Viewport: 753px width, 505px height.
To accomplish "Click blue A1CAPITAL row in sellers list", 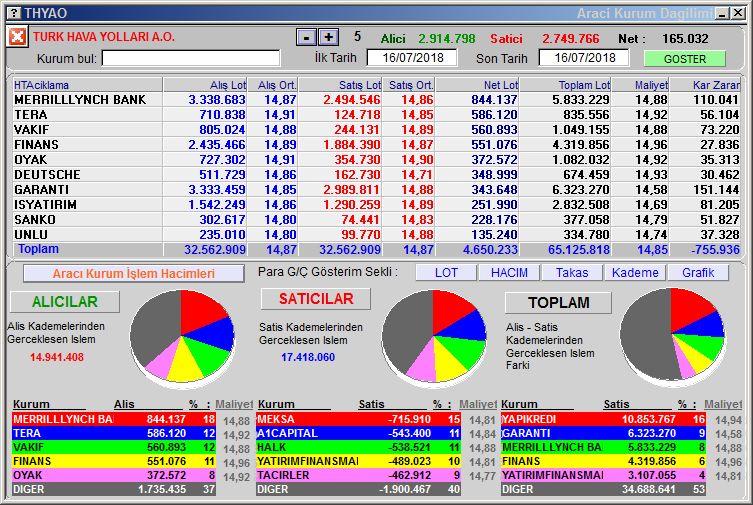I will point(358,433).
